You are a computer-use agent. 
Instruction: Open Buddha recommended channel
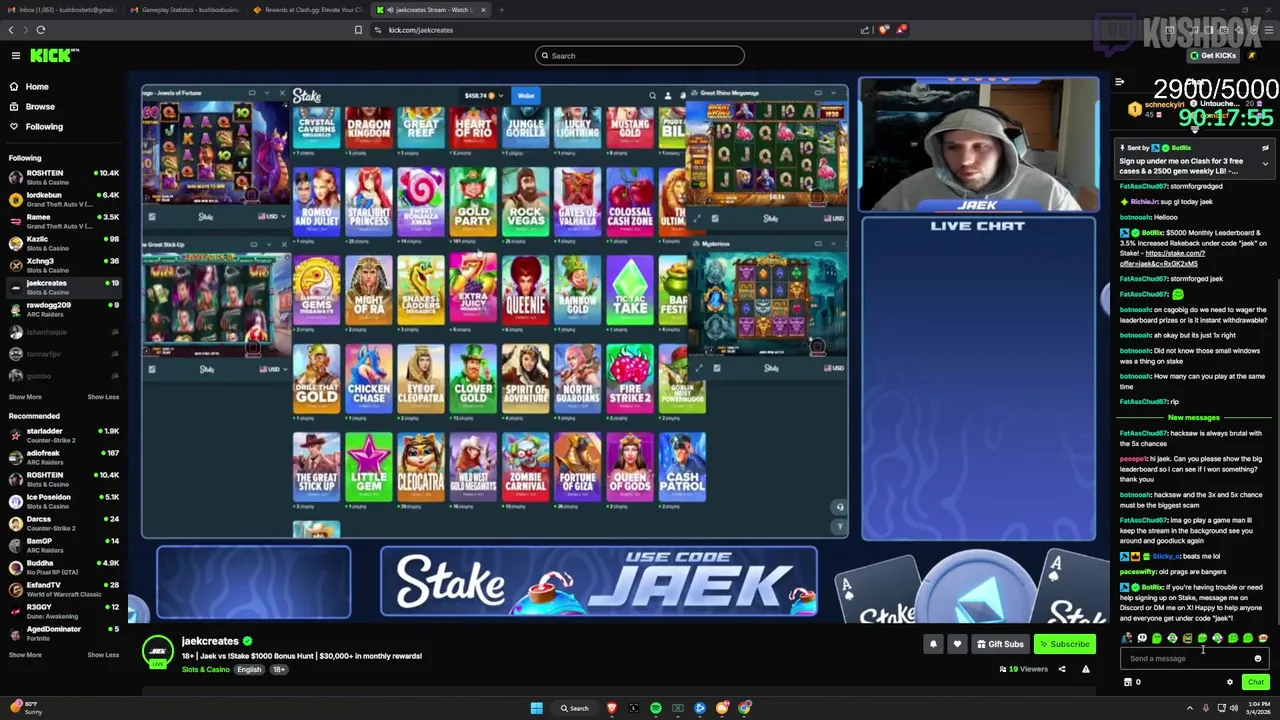[64, 567]
